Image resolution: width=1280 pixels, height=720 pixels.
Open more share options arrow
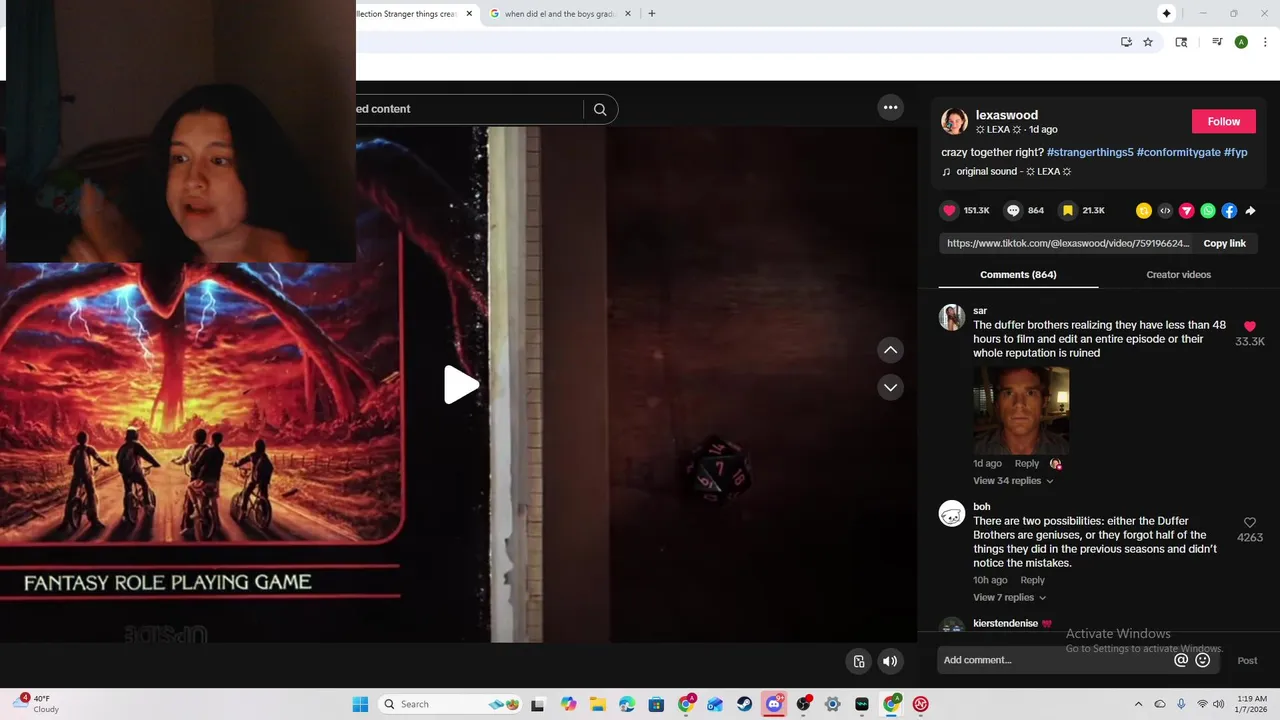coord(1250,210)
